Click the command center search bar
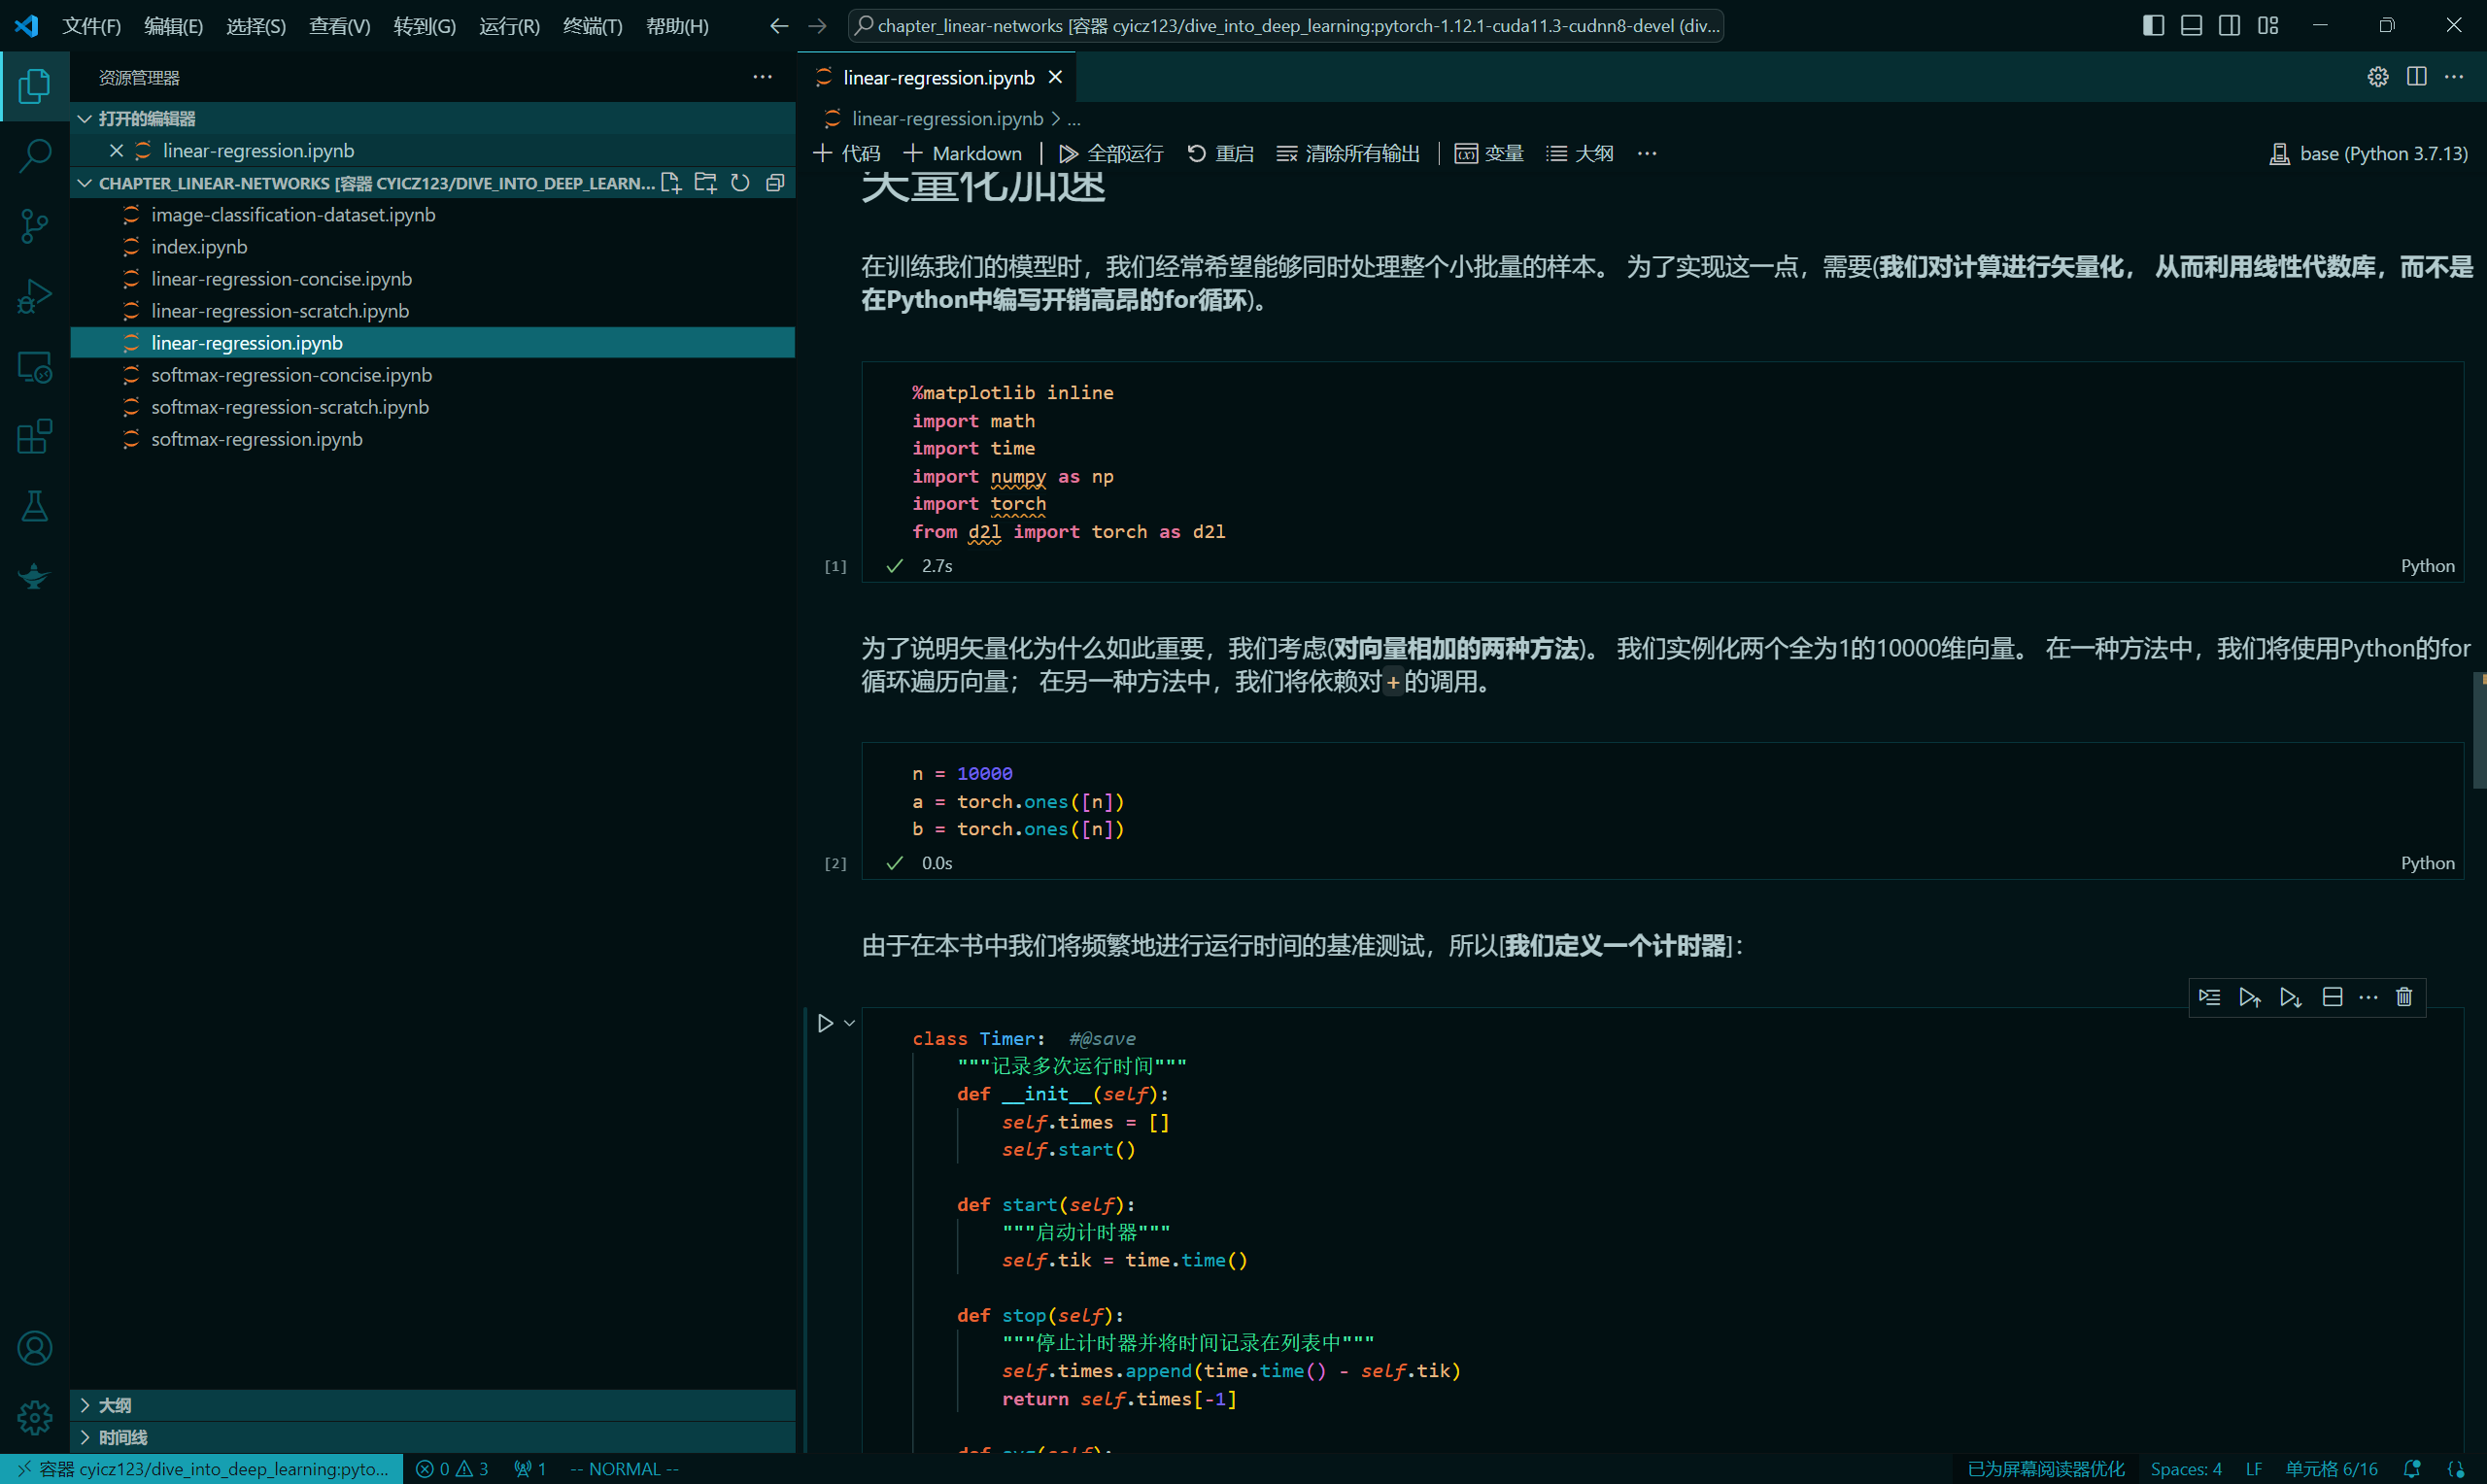The width and height of the screenshot is (2487, 1484). pyautogui.click(x=1286, y=25)
